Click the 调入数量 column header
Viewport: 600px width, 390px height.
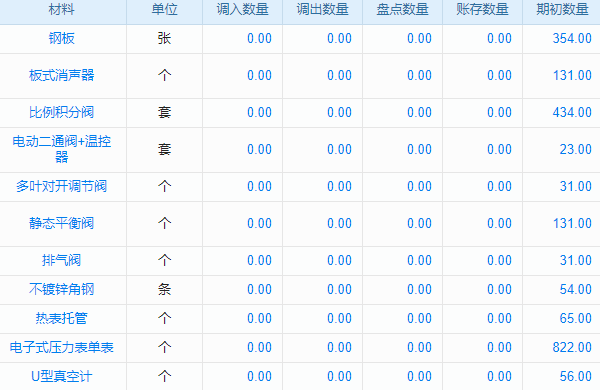243,10
